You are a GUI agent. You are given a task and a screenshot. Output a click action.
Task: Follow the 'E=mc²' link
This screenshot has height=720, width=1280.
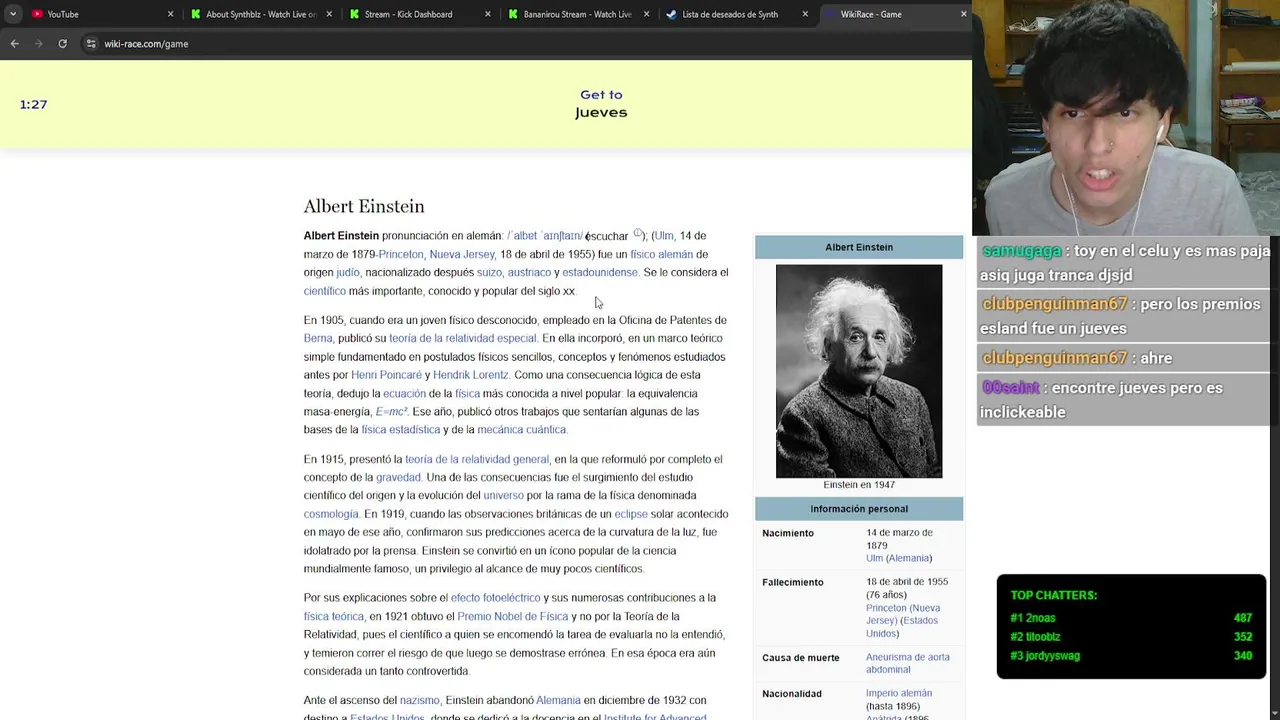click(x=391, y=412)
